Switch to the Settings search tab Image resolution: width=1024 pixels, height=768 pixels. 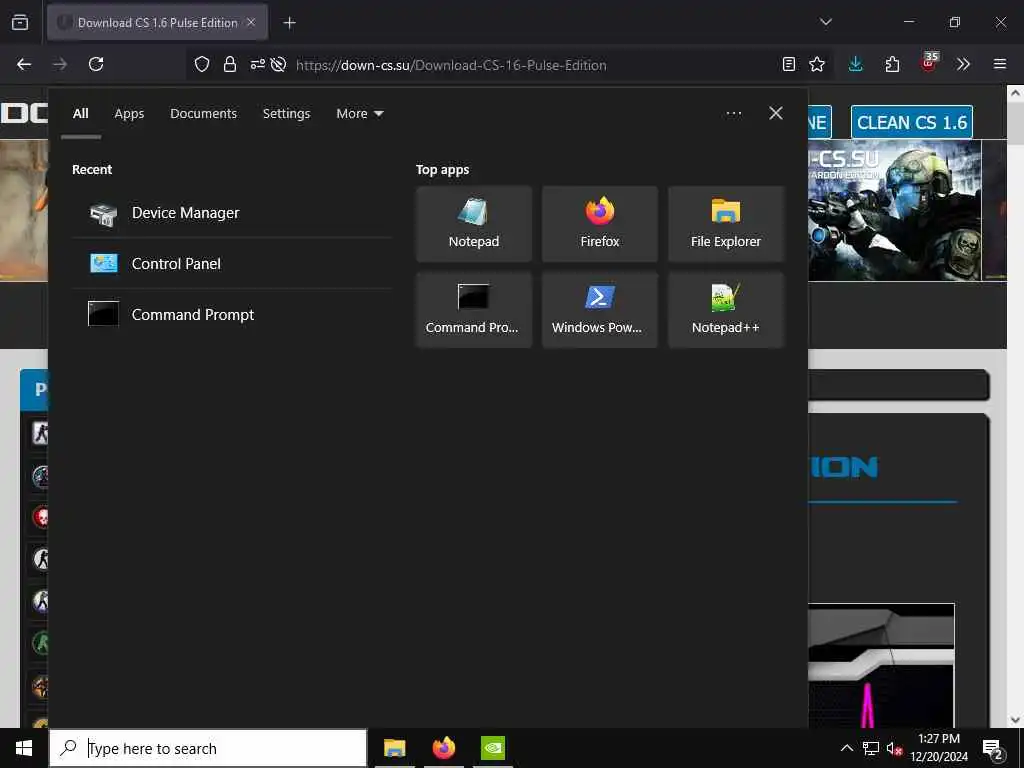pyautogui.click(x=286, y=114)
